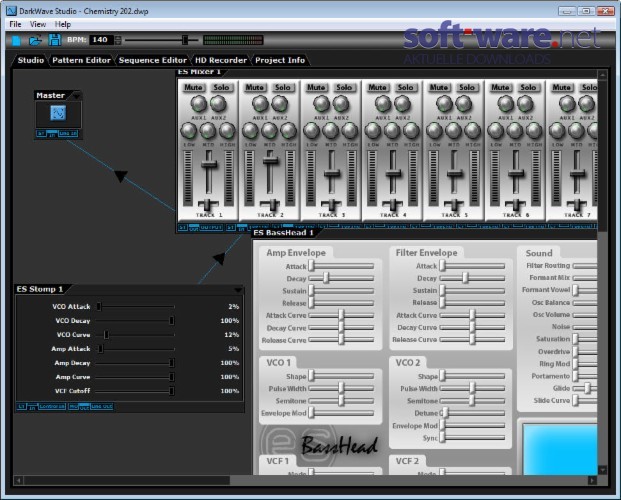Enable Solo on Track 6
This screenshot has width=621, height=500.
tap(528, 87)
